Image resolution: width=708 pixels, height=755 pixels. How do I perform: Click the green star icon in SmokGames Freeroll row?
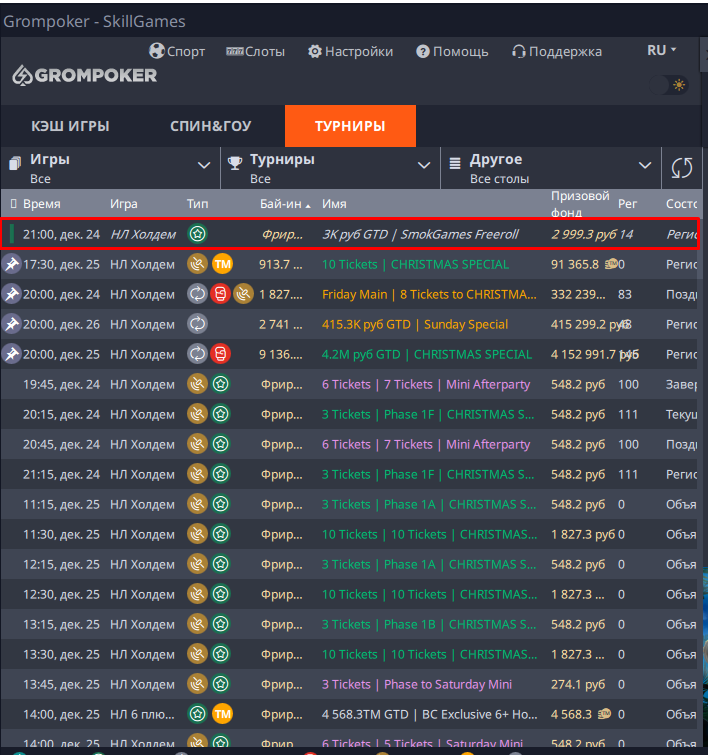click(197, 234)
